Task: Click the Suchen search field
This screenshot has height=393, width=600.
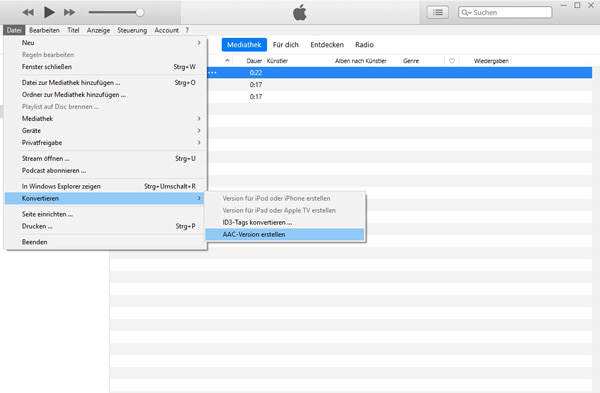Action: pos(505,12)
